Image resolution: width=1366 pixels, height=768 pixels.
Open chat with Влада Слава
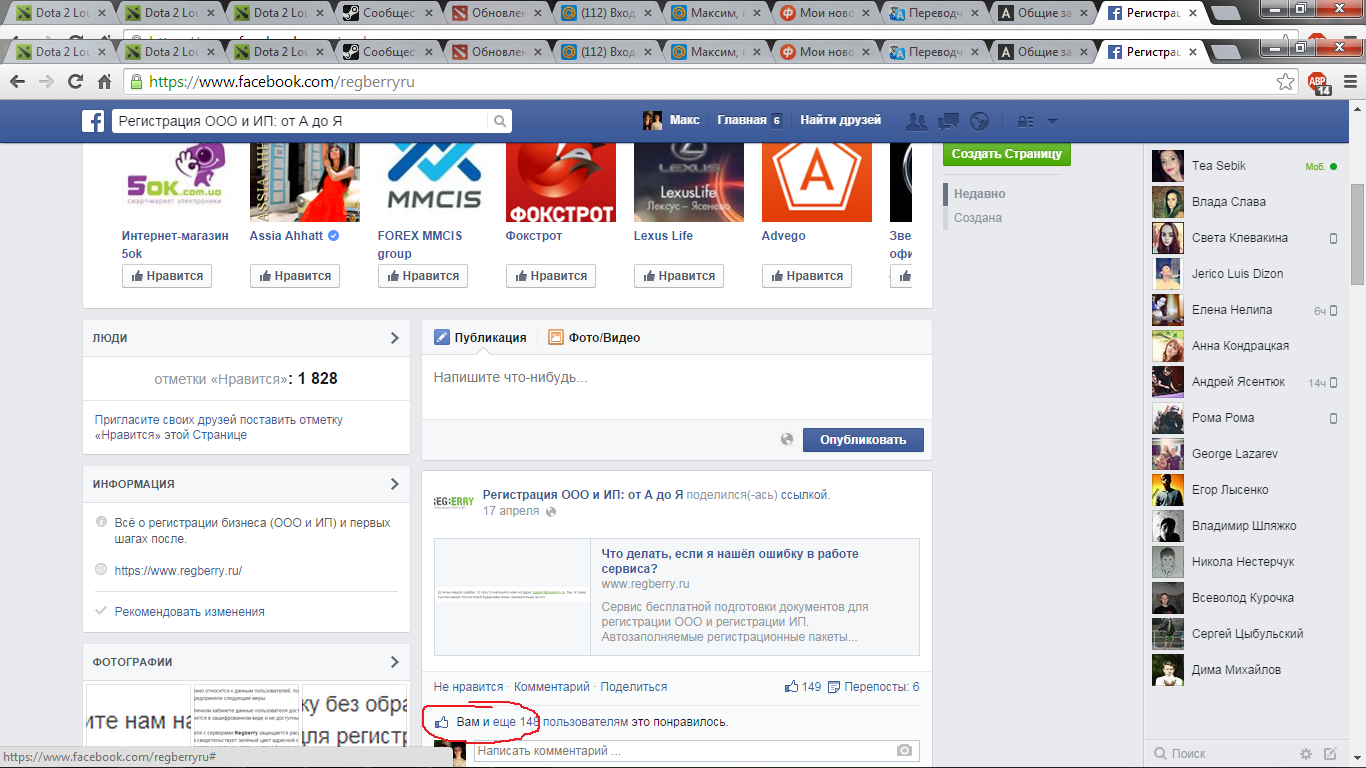click(x=1245, y=202)
